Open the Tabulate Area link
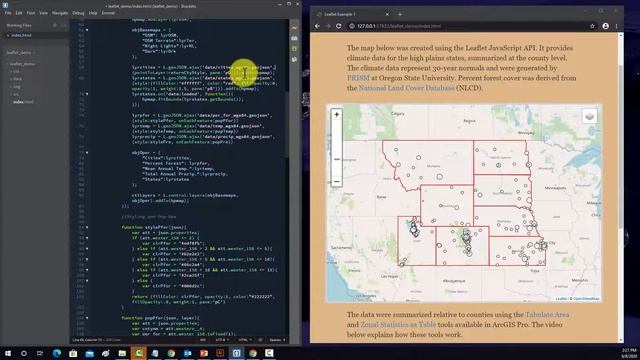This screenshot has height=360, width=640. coord(547,315)
